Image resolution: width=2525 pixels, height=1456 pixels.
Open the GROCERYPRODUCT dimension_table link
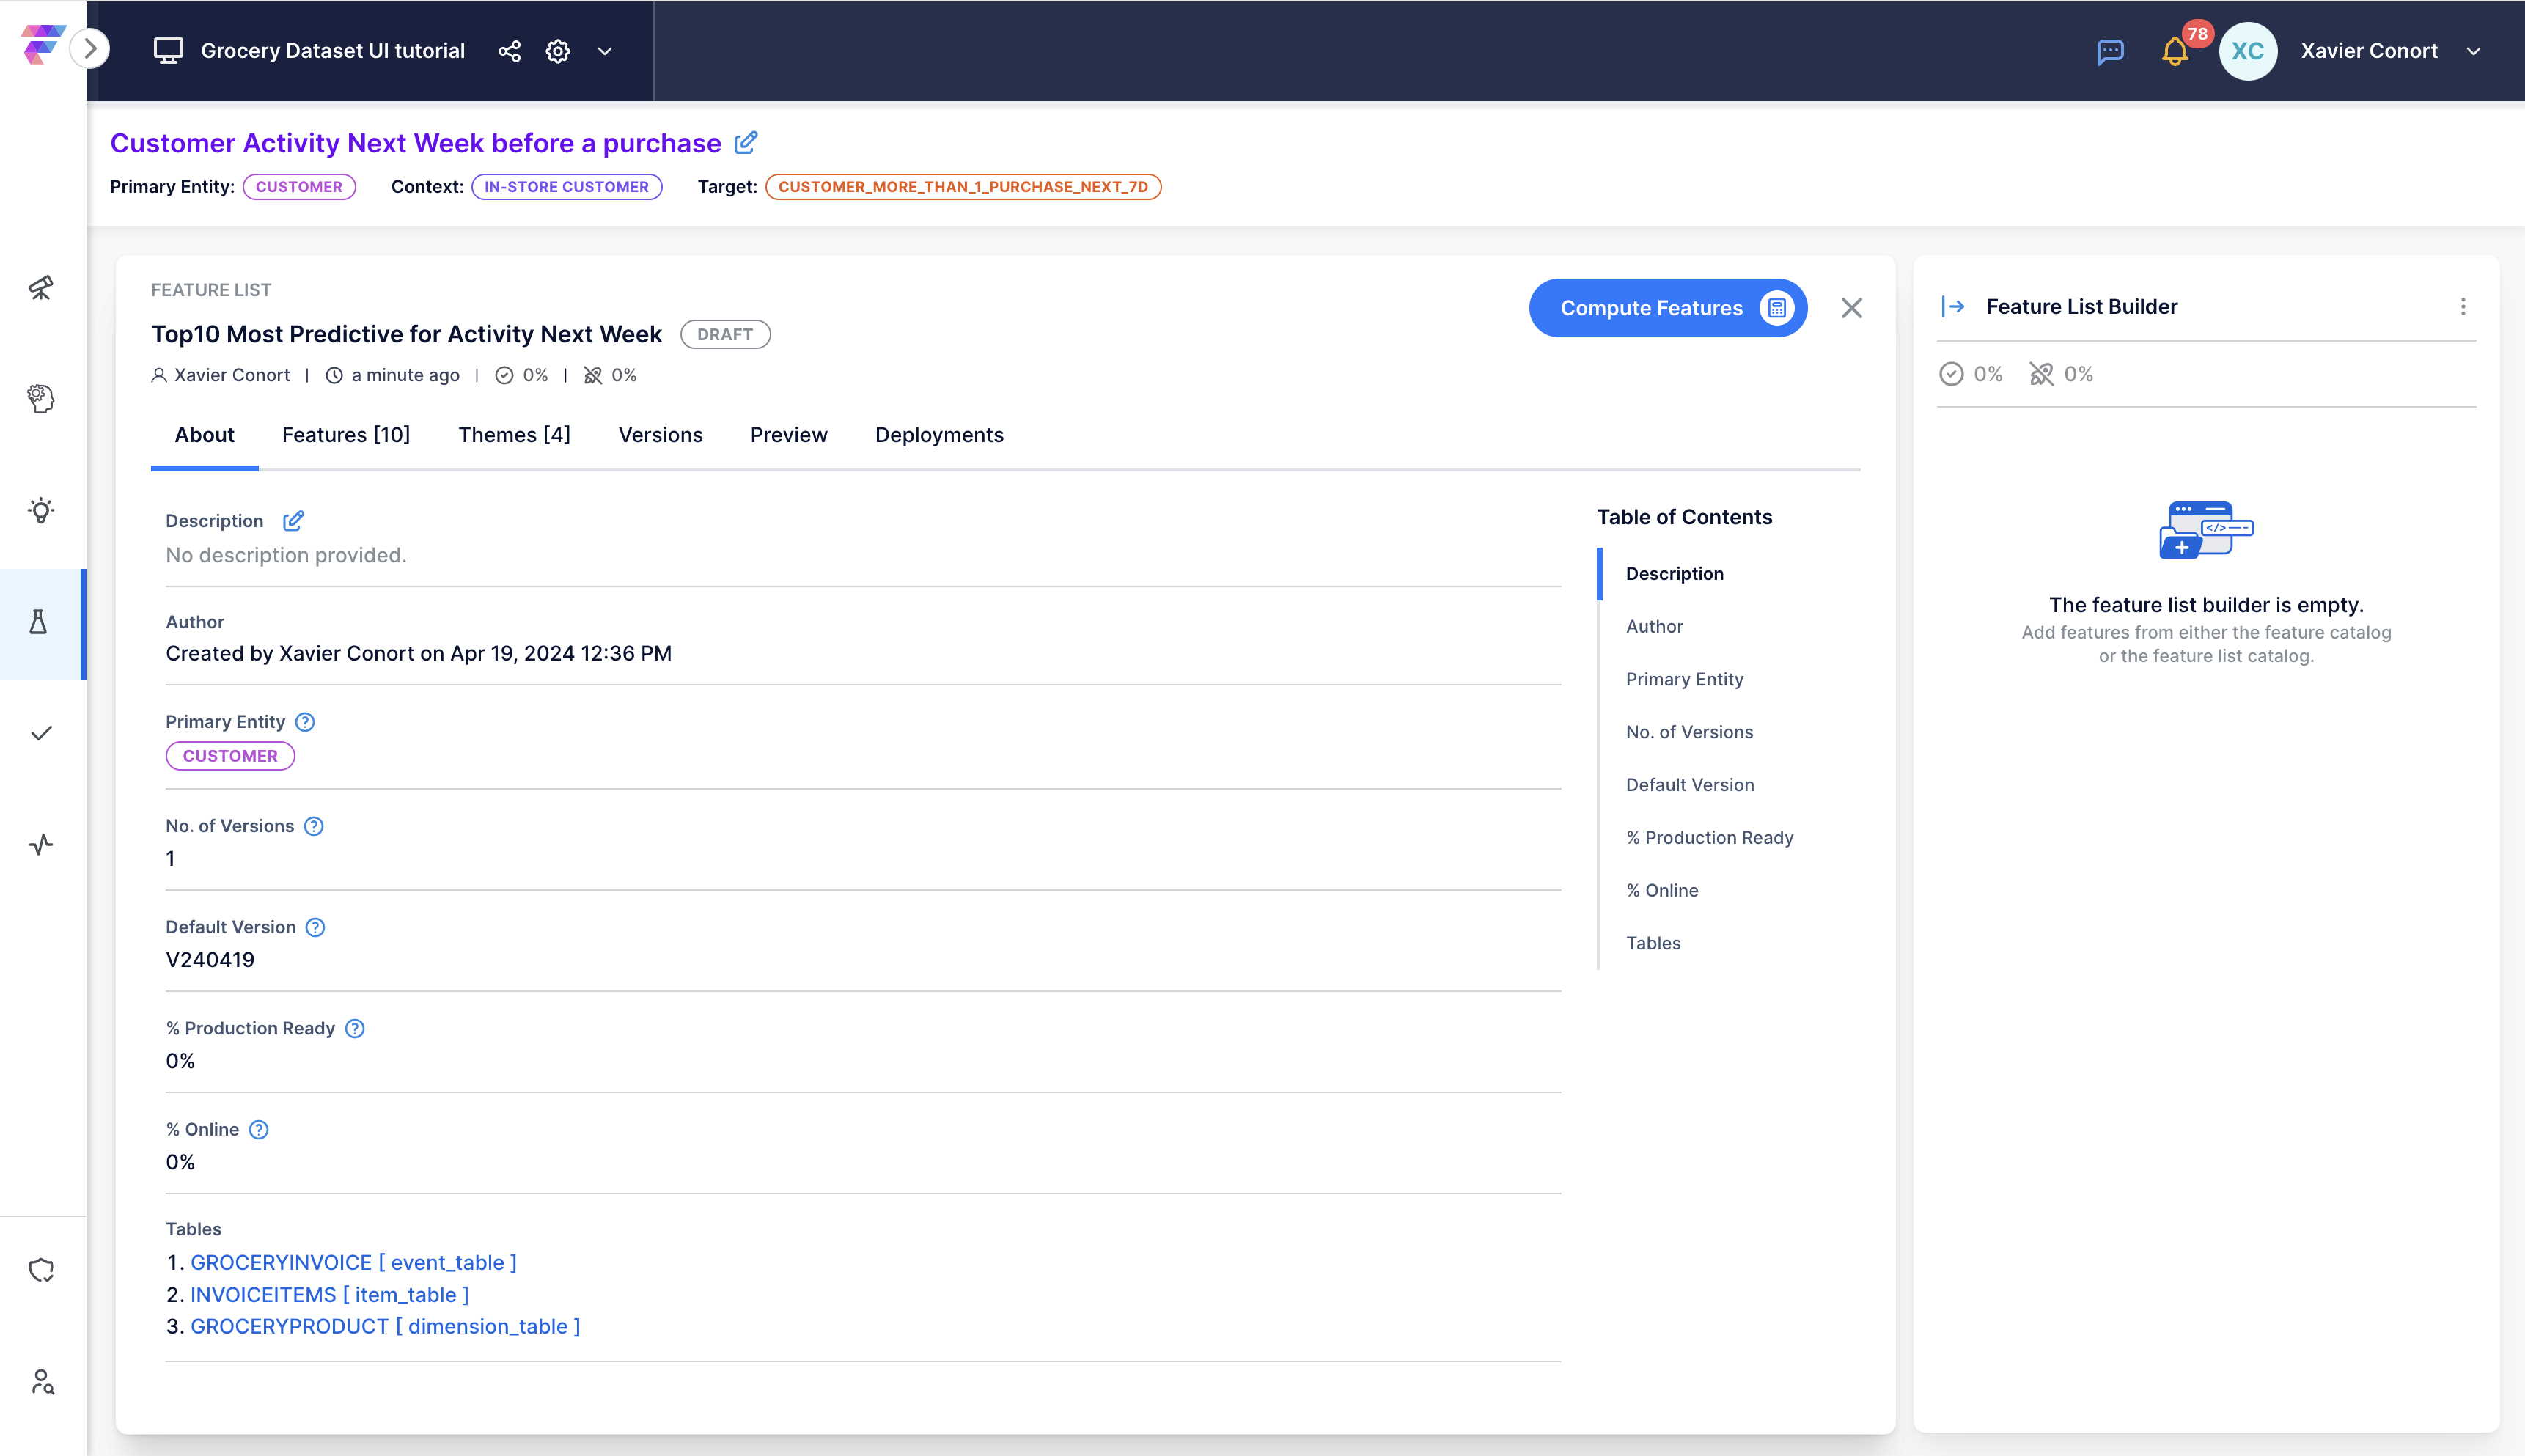pos(385,1327)
